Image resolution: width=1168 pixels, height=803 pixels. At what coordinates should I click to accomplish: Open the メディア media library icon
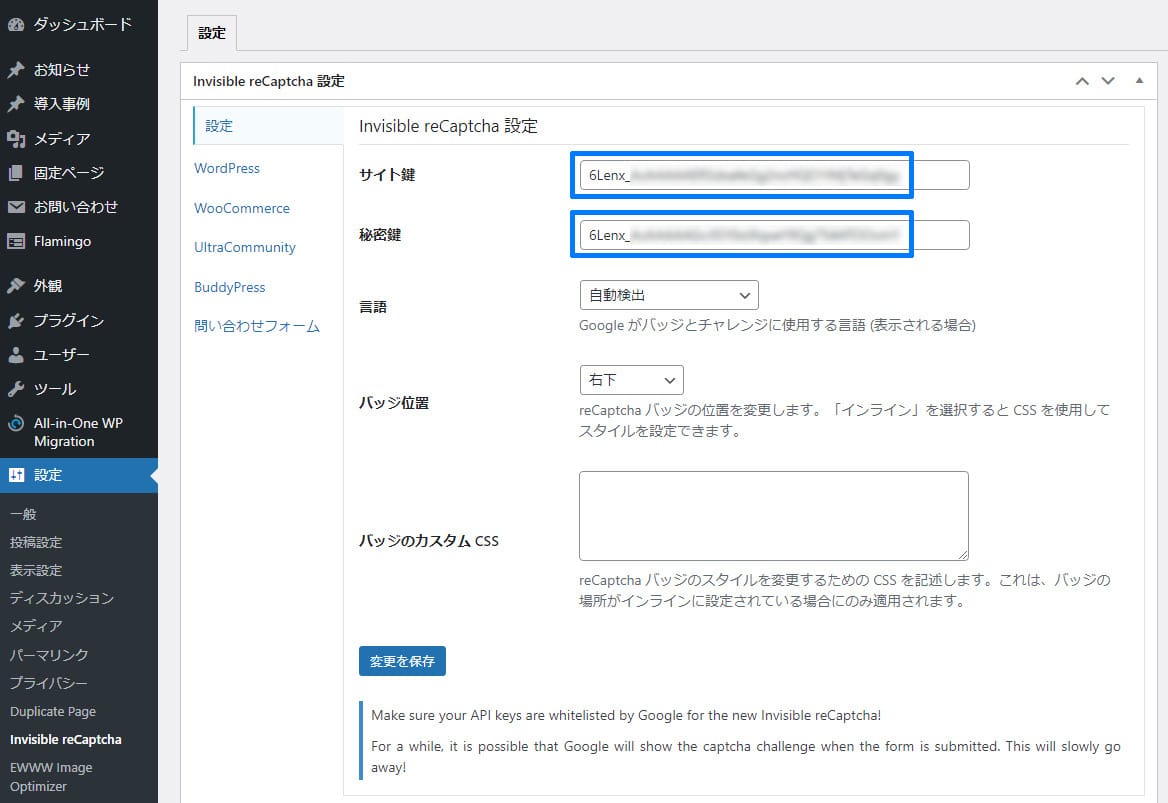[x=17, y=137]
